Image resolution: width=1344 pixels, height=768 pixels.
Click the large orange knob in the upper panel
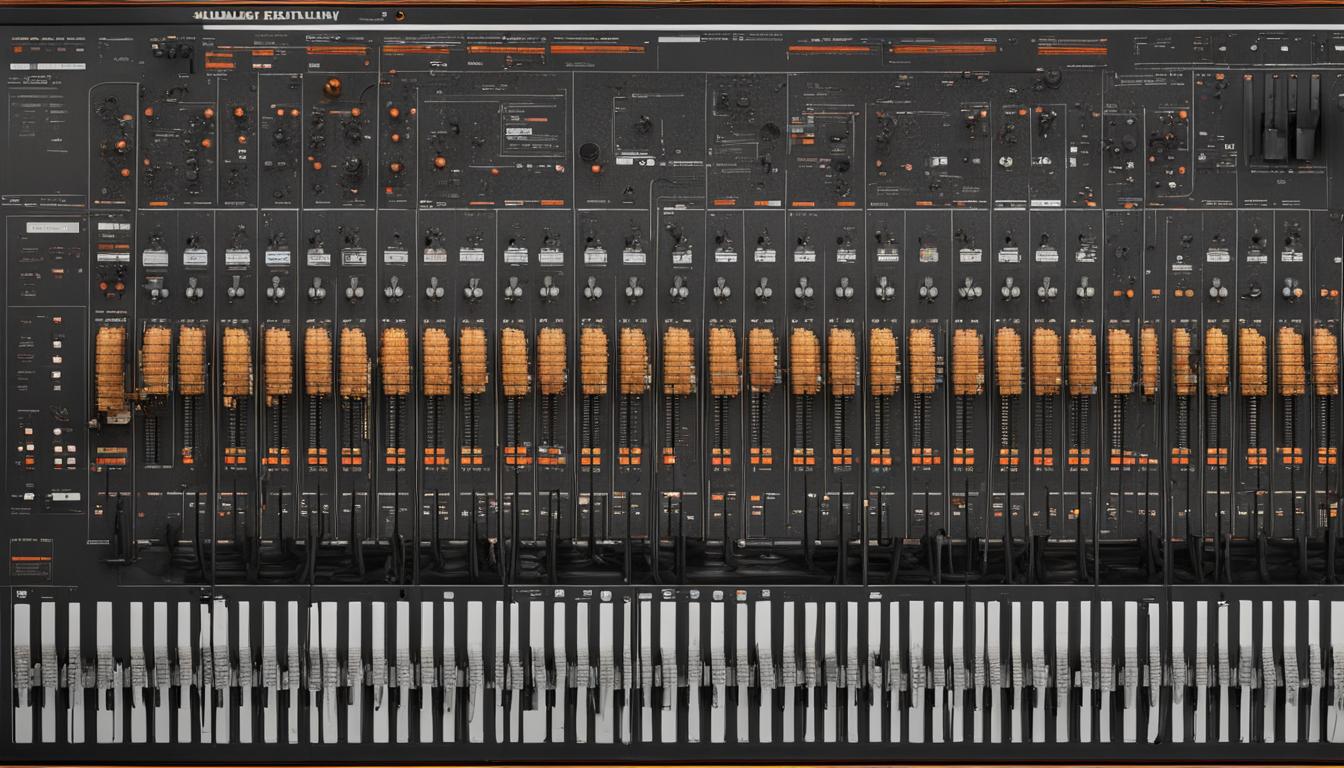pyautogui.click(x=332, y=87)
